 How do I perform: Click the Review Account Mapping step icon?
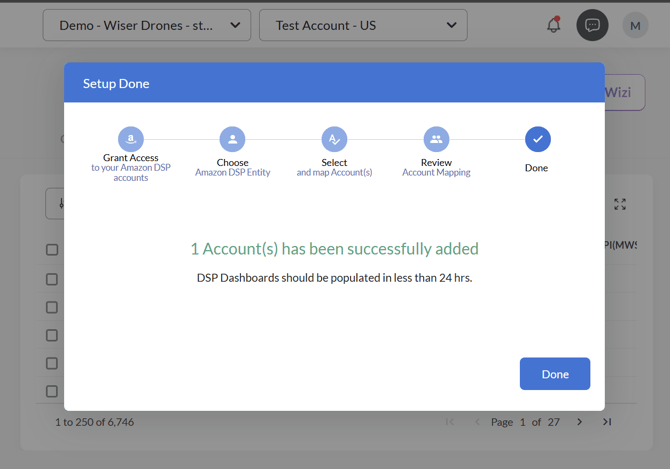(x=436, y=139)
